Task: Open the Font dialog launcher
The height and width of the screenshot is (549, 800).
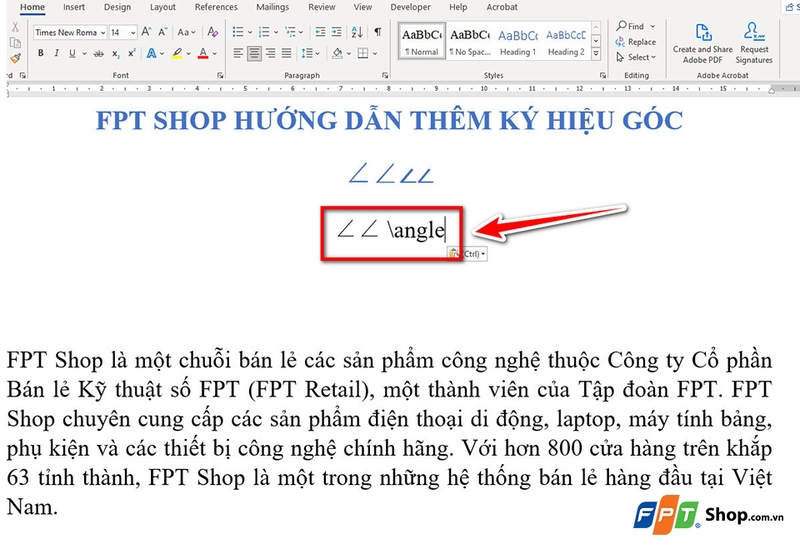Action: point(220,75)
